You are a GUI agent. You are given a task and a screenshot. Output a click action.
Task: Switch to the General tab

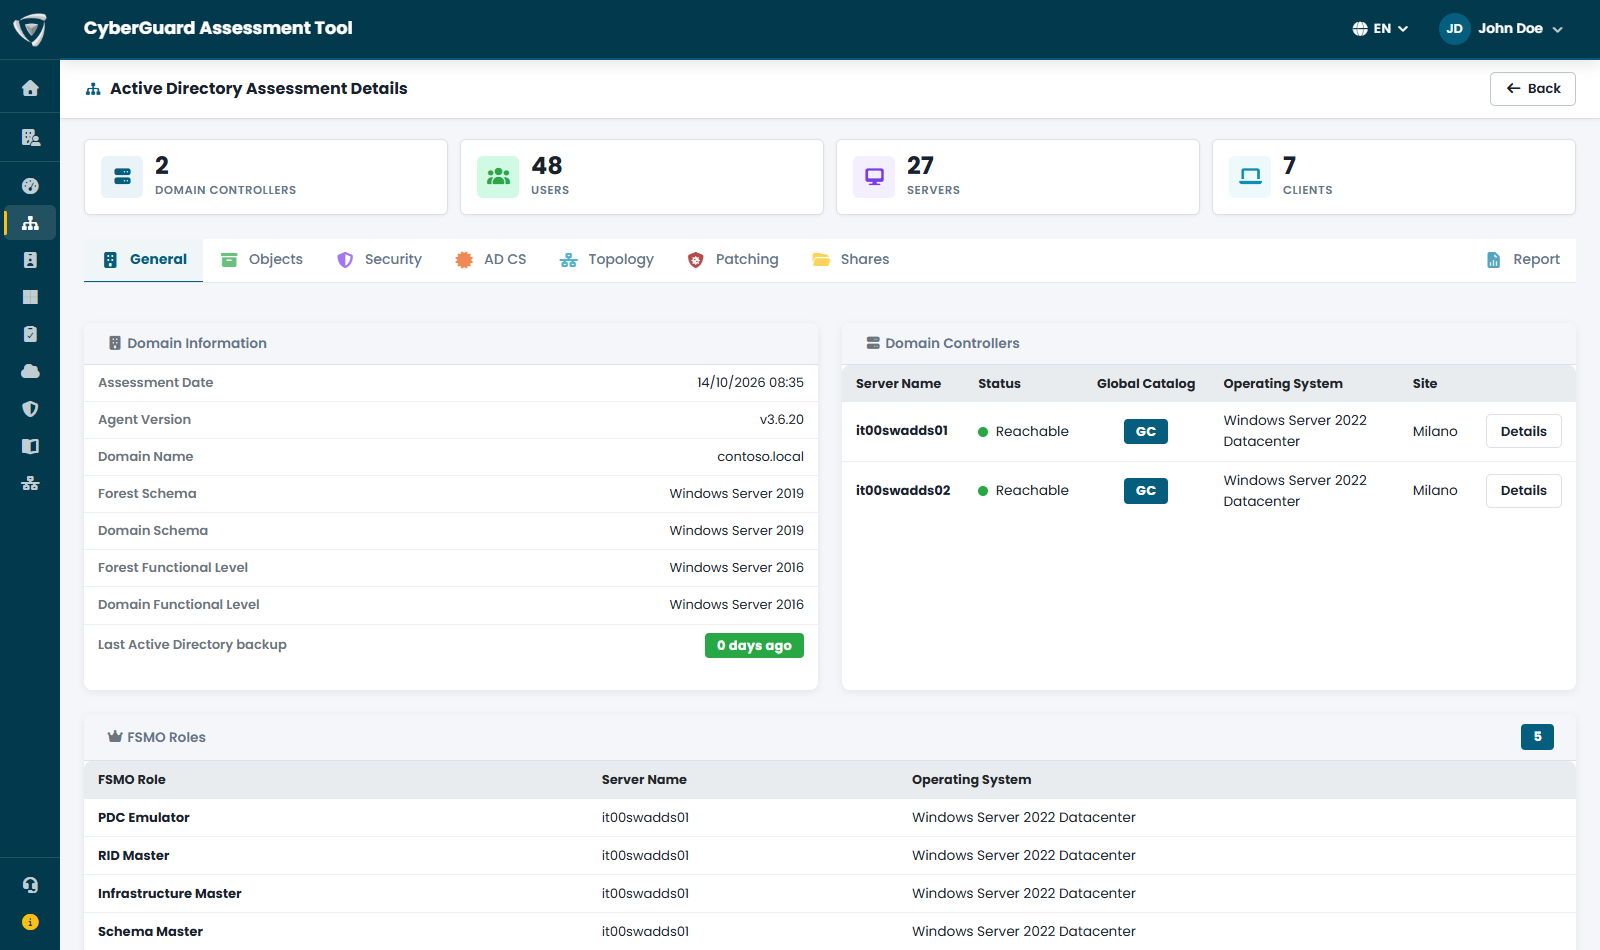[x=144, y=260]
